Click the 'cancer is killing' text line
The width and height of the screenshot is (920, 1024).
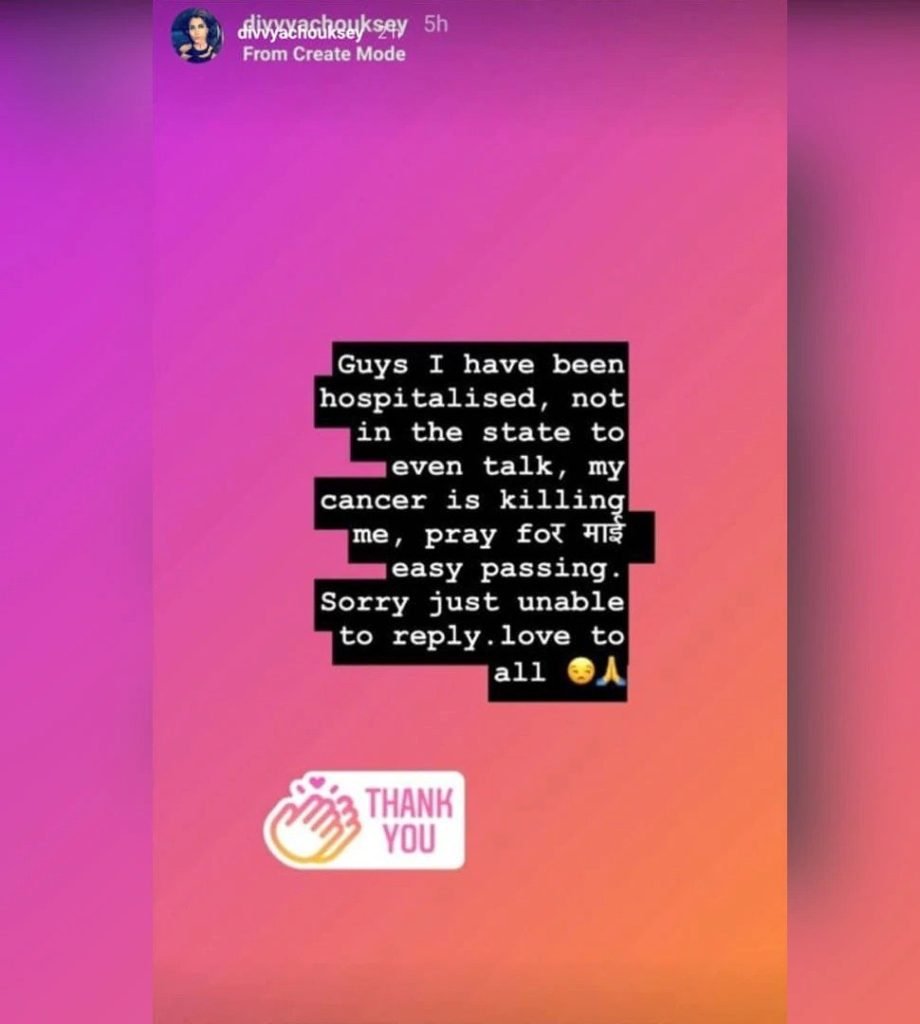(x=472, y=500)
